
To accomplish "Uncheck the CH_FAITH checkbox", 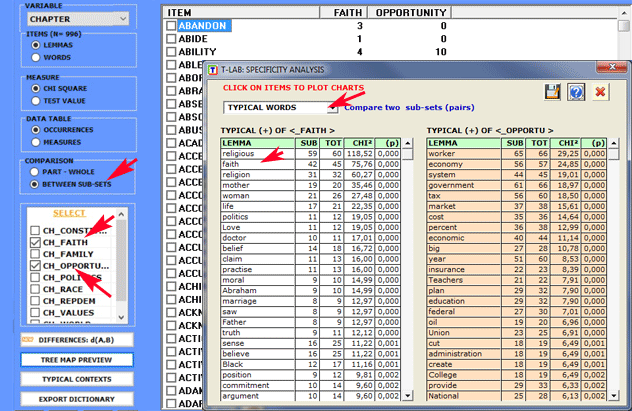I will tap(35, 242).
